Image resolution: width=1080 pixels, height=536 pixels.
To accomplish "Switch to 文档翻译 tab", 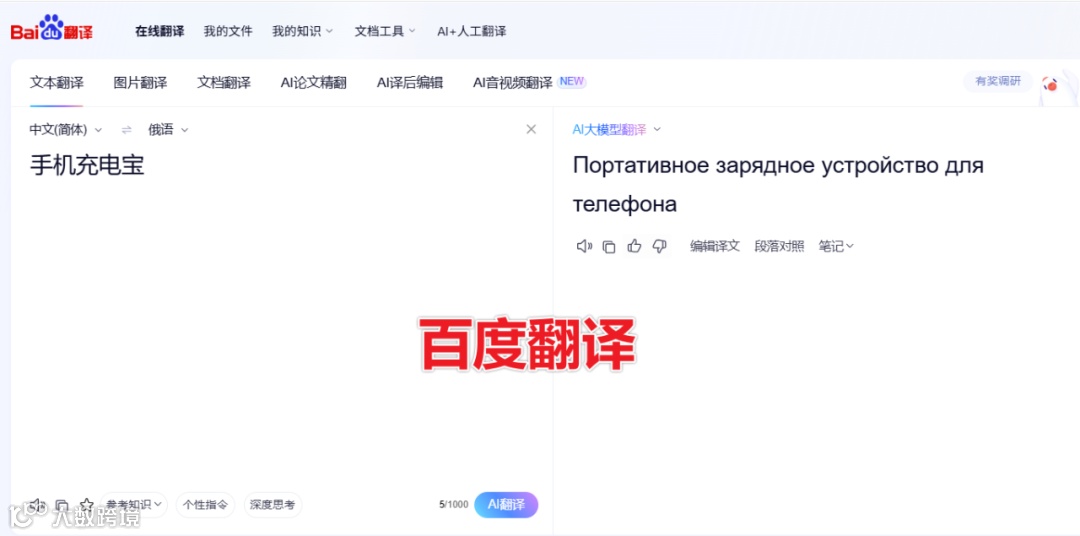I will tap(224, 83).
